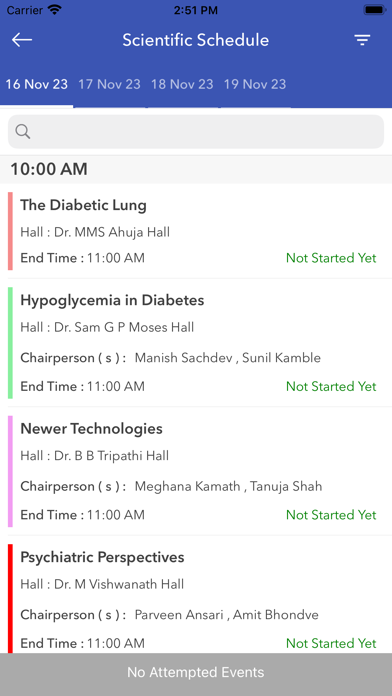
Task: Open the filter icon menu
Action: pos(362,40)
